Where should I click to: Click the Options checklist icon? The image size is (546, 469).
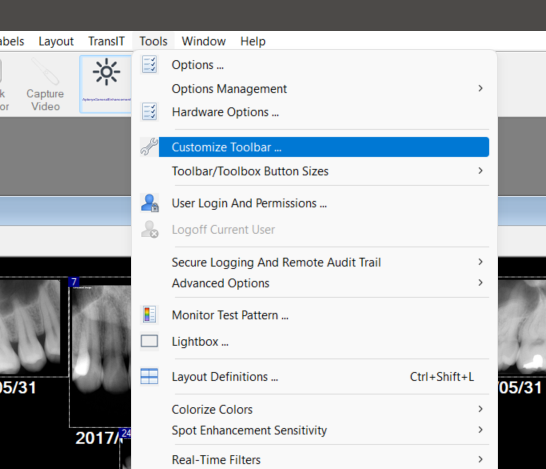click(149, 65)
